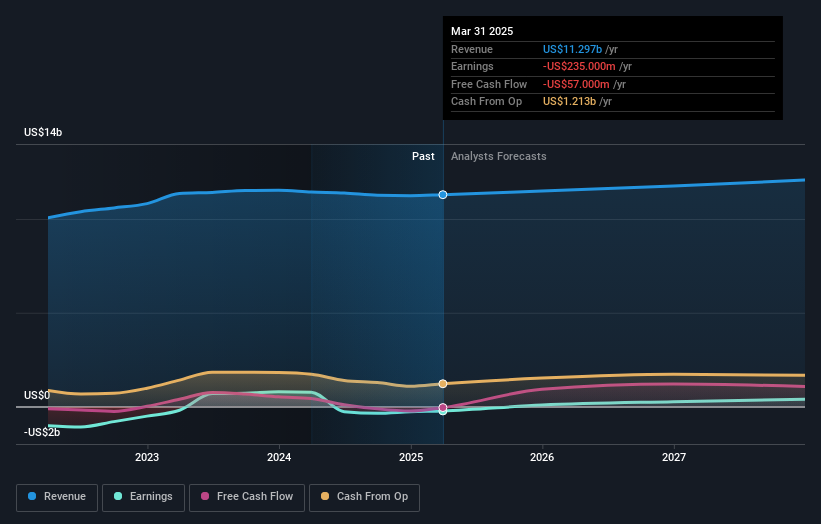Click the 2025 x-axis label
The width and height of the screenshot is (821, 524).
coord(411,458)
